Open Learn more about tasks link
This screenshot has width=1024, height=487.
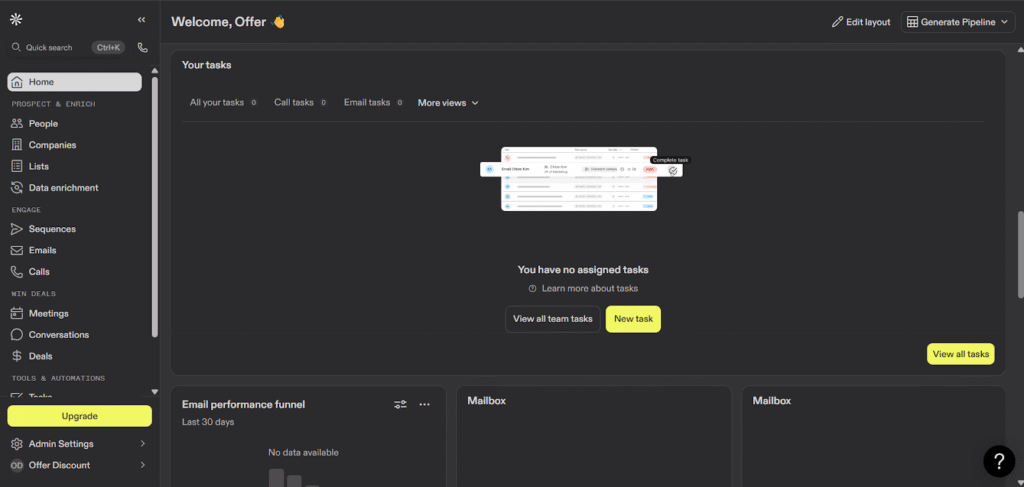click(589, 289)
